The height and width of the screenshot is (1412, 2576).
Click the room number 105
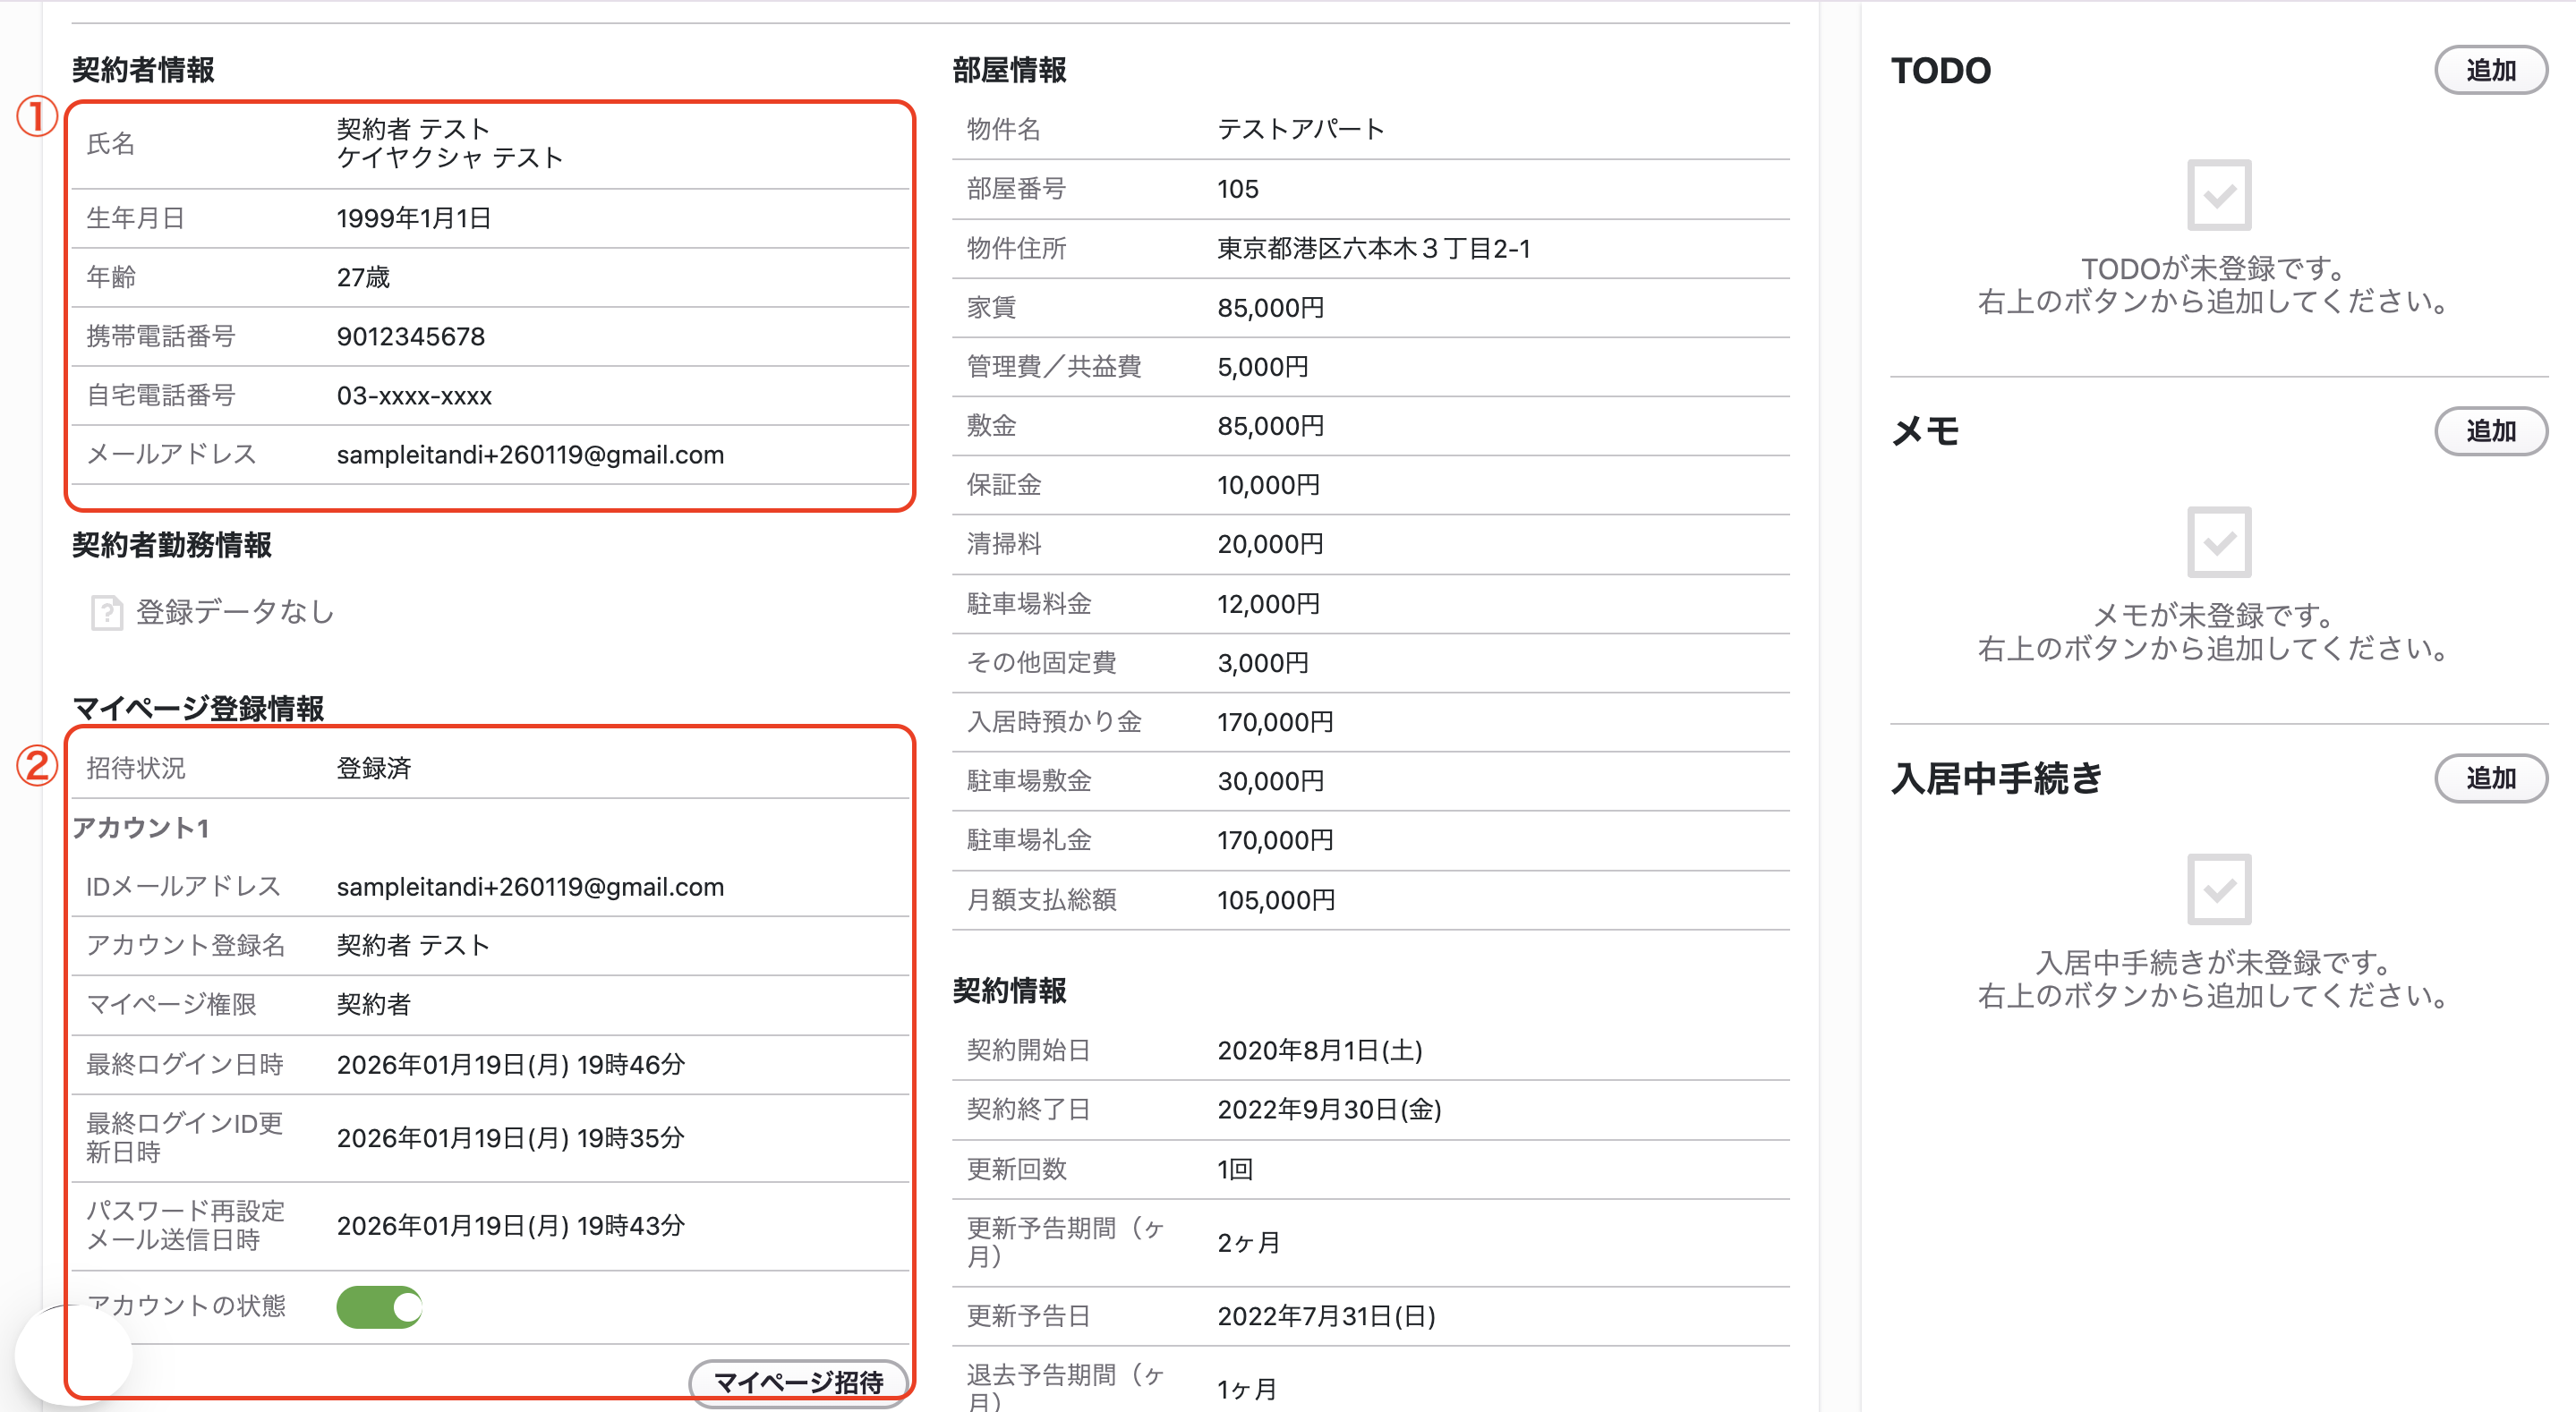[1238, 189]
